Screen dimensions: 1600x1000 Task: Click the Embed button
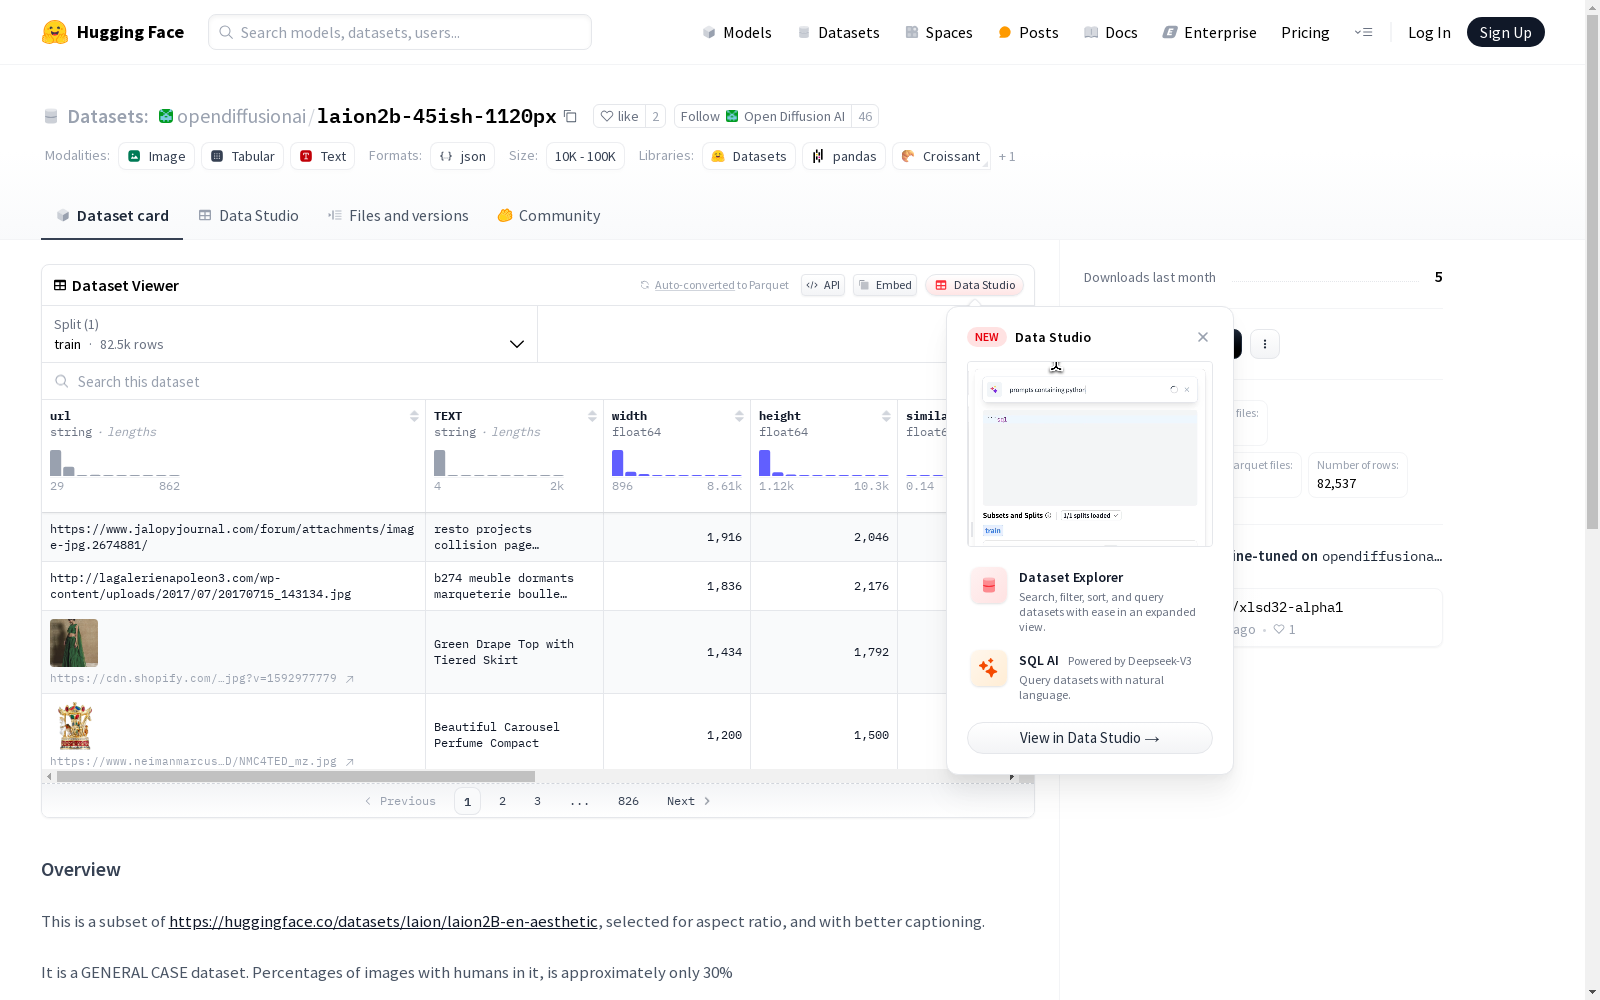coord(885,285)
